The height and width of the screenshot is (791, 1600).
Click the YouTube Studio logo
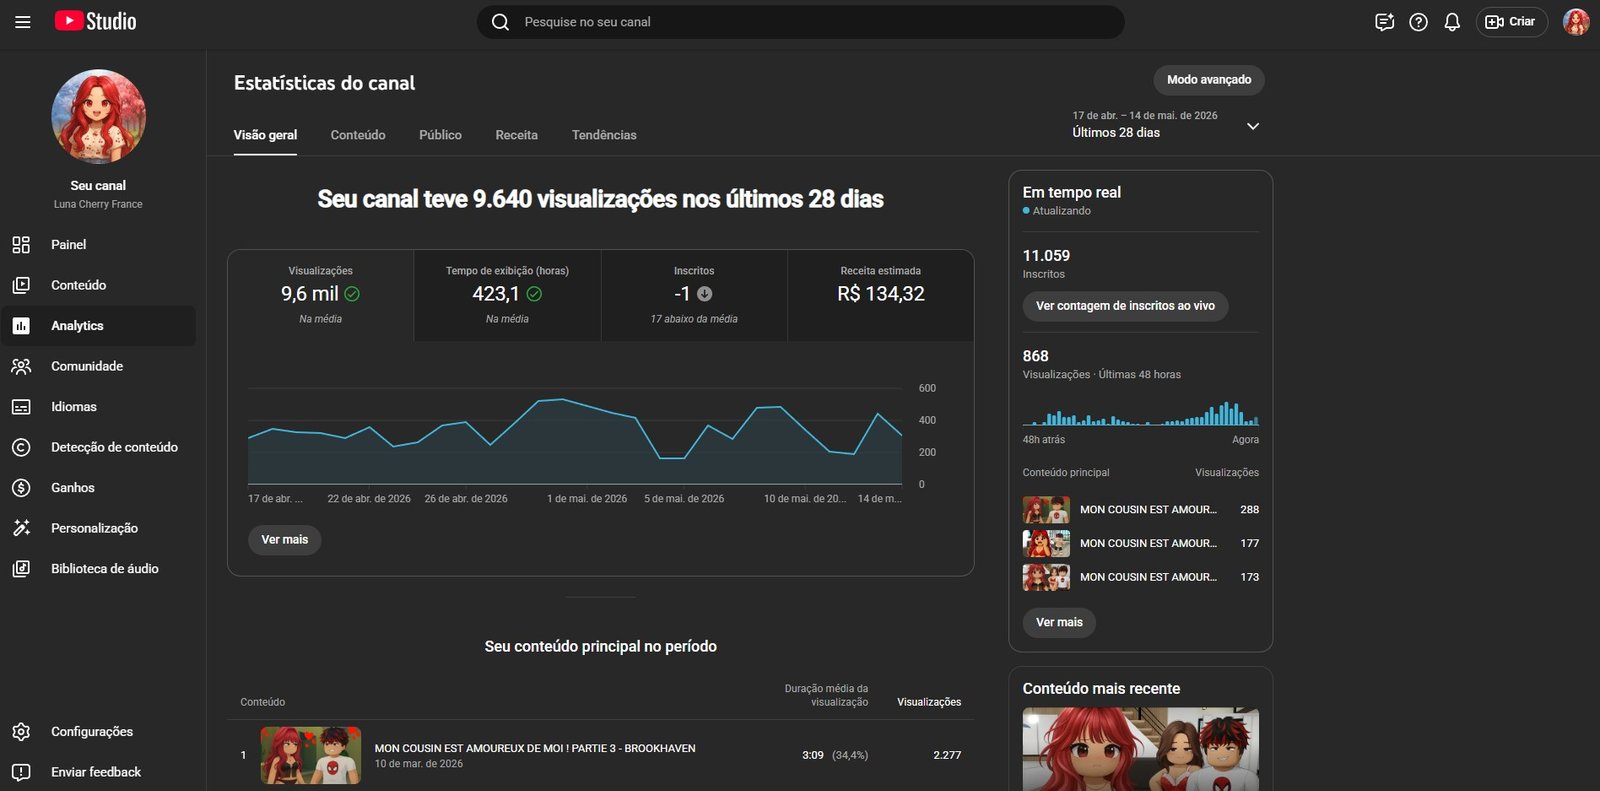[x=96, y=21]
